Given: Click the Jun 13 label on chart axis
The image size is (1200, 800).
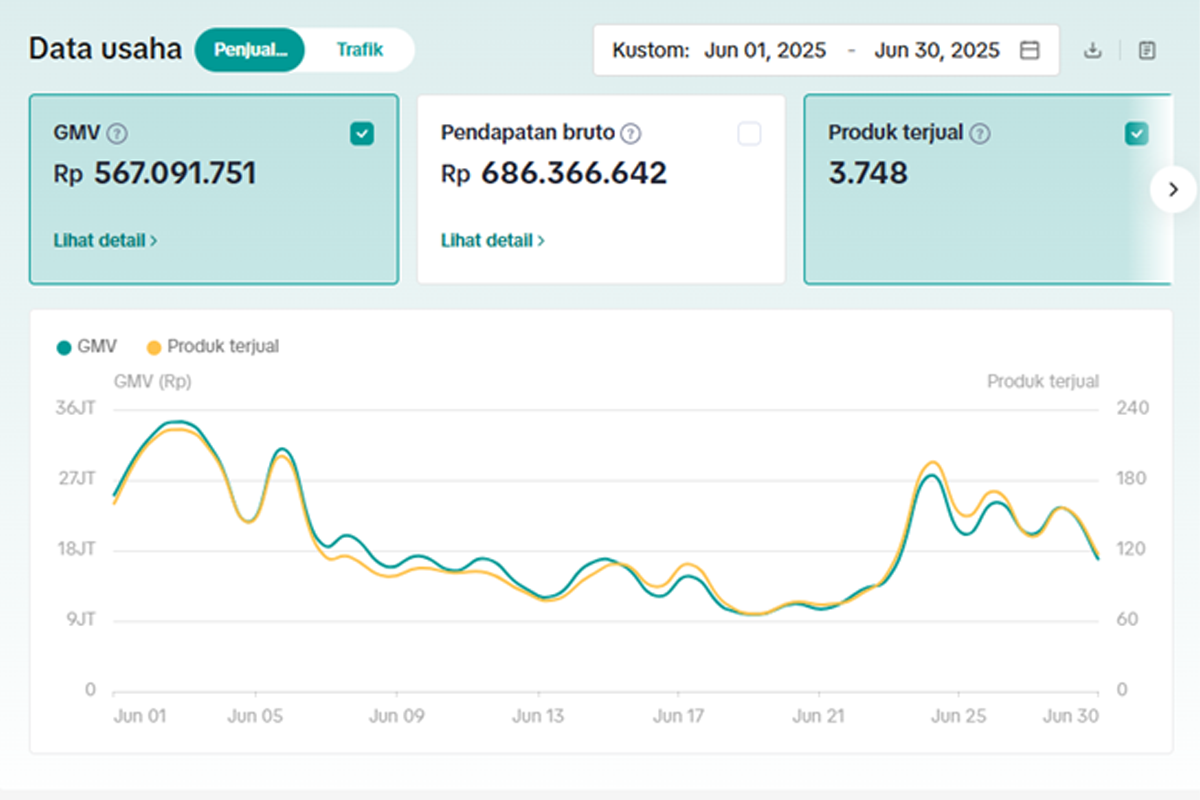Looking at the screenshot, I should point(539,716).
